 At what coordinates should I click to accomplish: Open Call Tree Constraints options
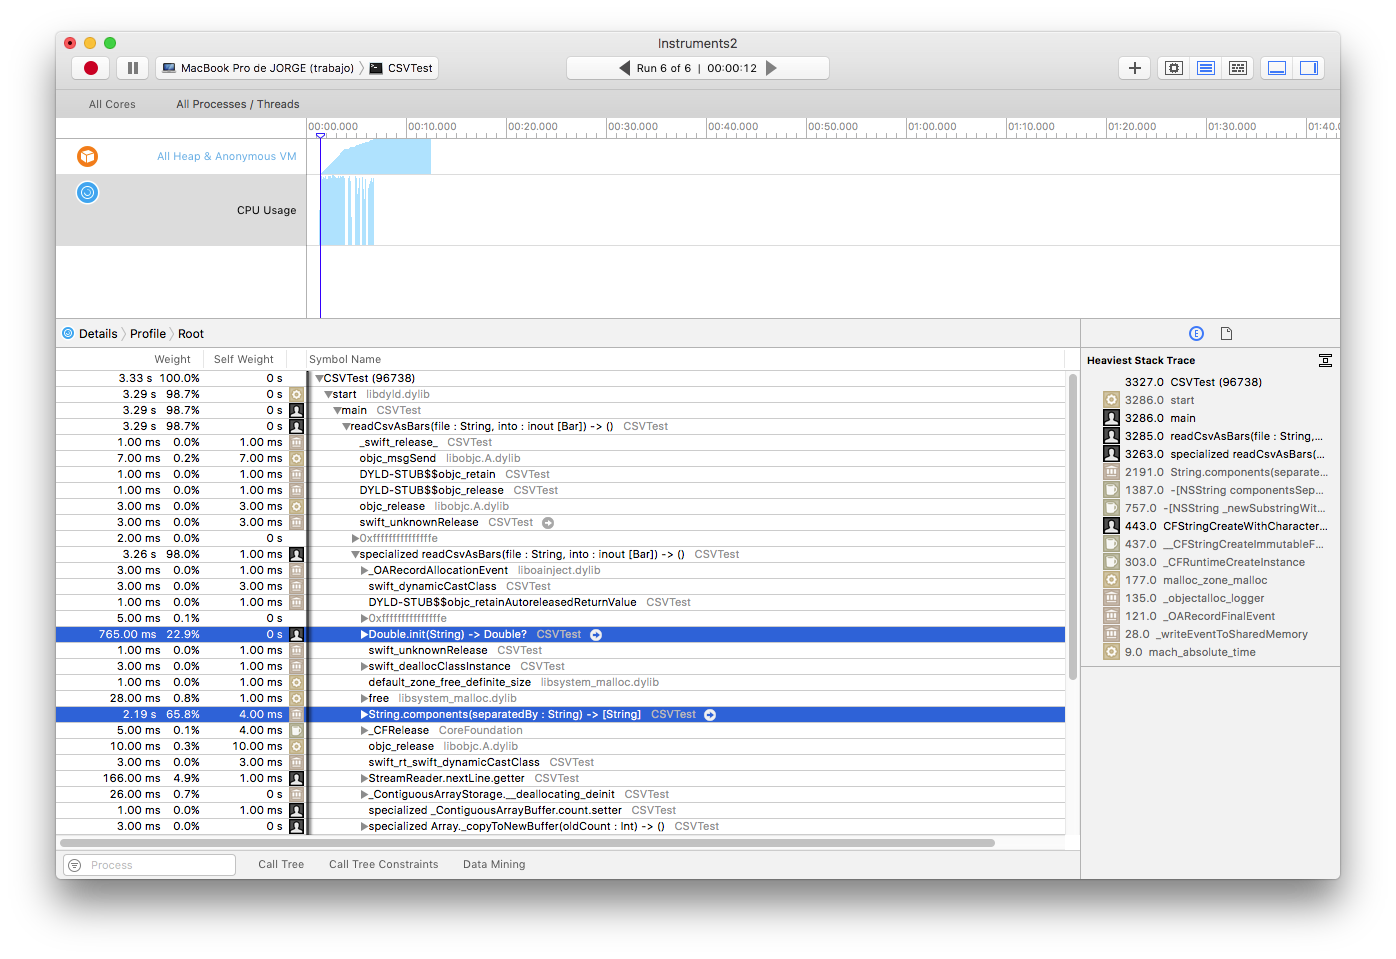coord(384,864)
